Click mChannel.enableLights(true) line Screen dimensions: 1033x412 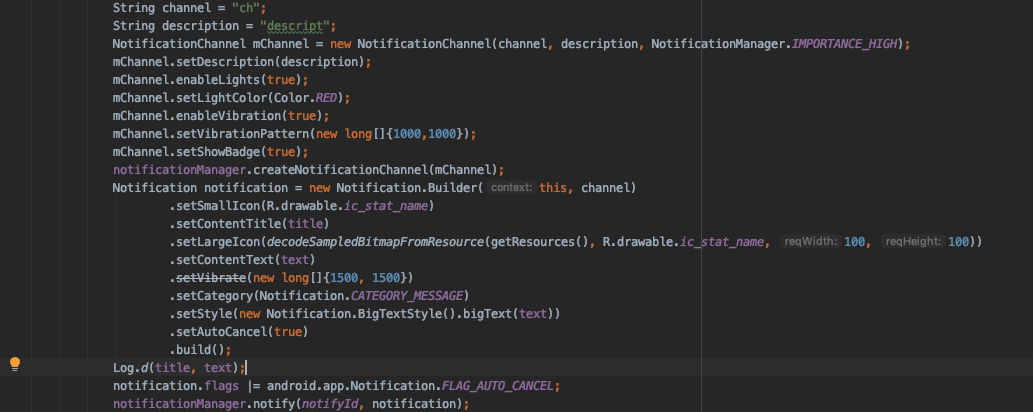210,80
